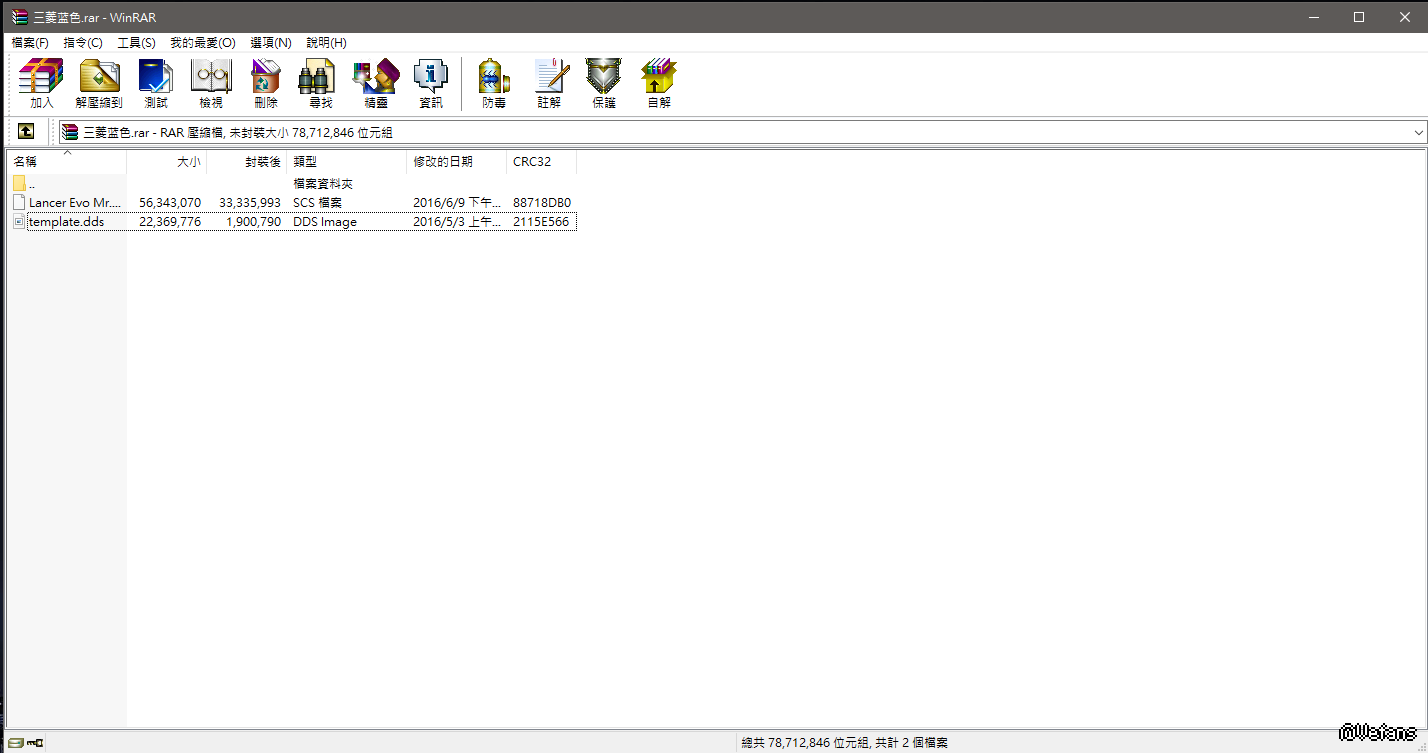This screenshot has height=753, width=1428.
Task: Click the 加入 (Add) toolbar icon
Action: pyautogui.click(x=41, y=83)
